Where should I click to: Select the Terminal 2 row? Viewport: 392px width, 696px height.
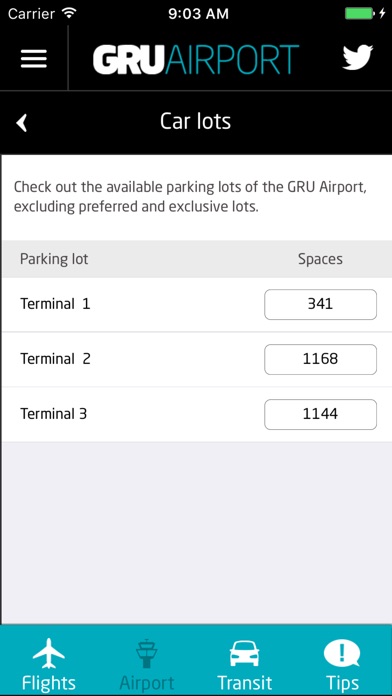197,359
